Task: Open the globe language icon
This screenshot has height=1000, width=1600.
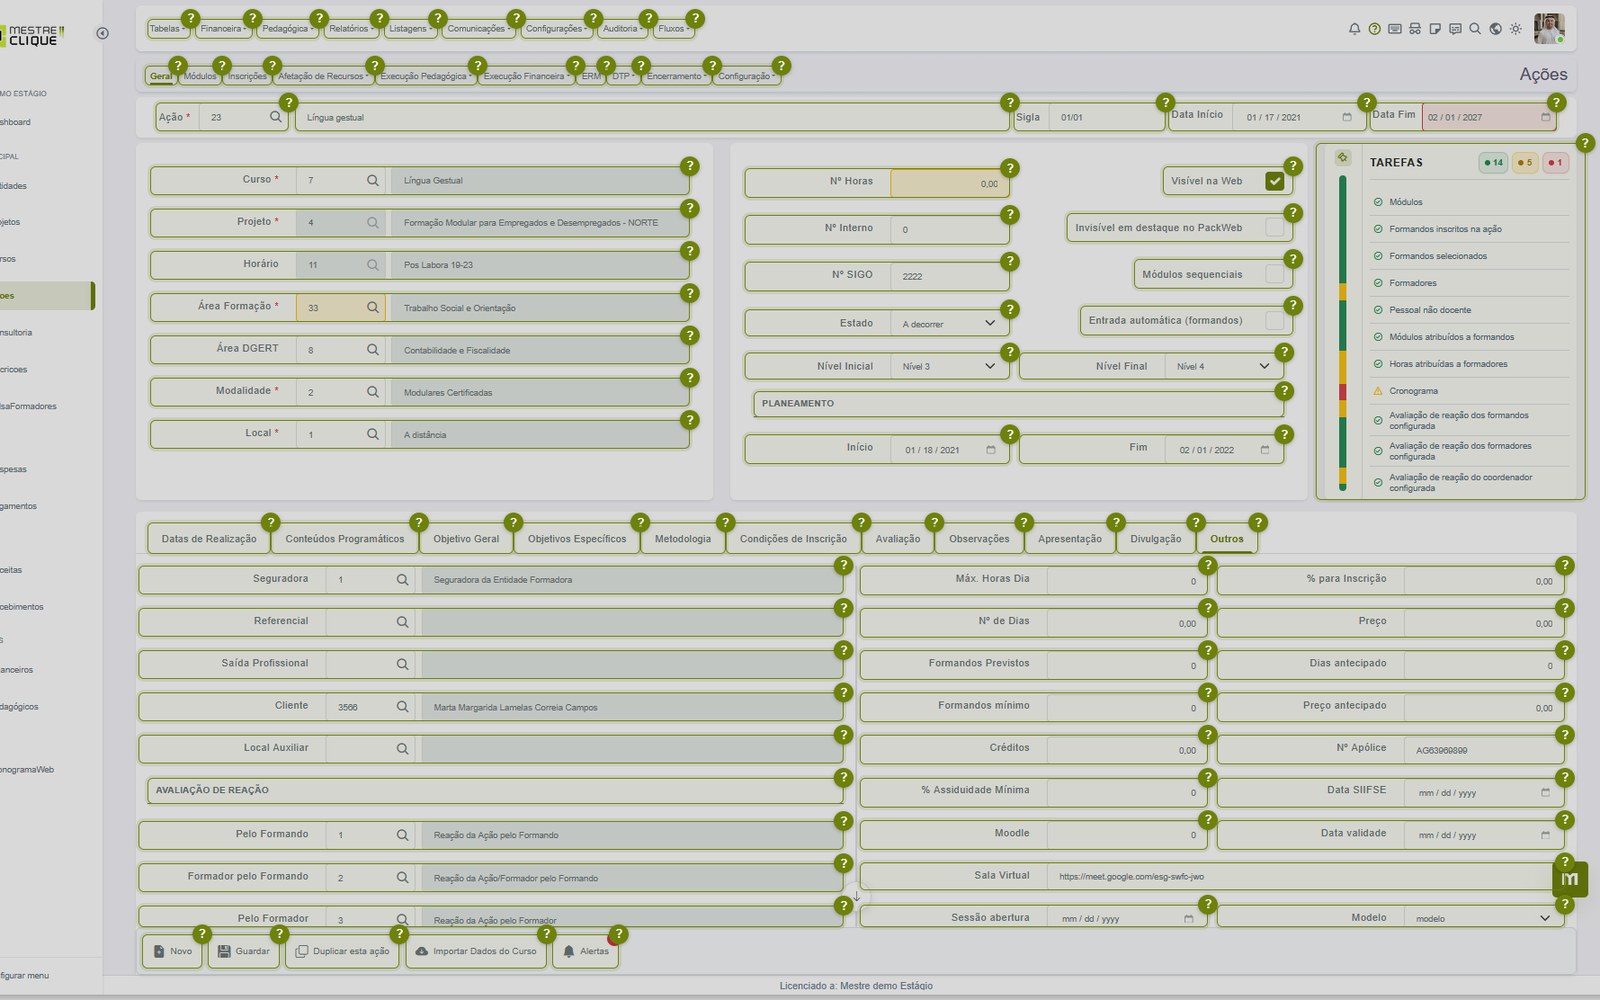Action: click(x=1495, y=29)
